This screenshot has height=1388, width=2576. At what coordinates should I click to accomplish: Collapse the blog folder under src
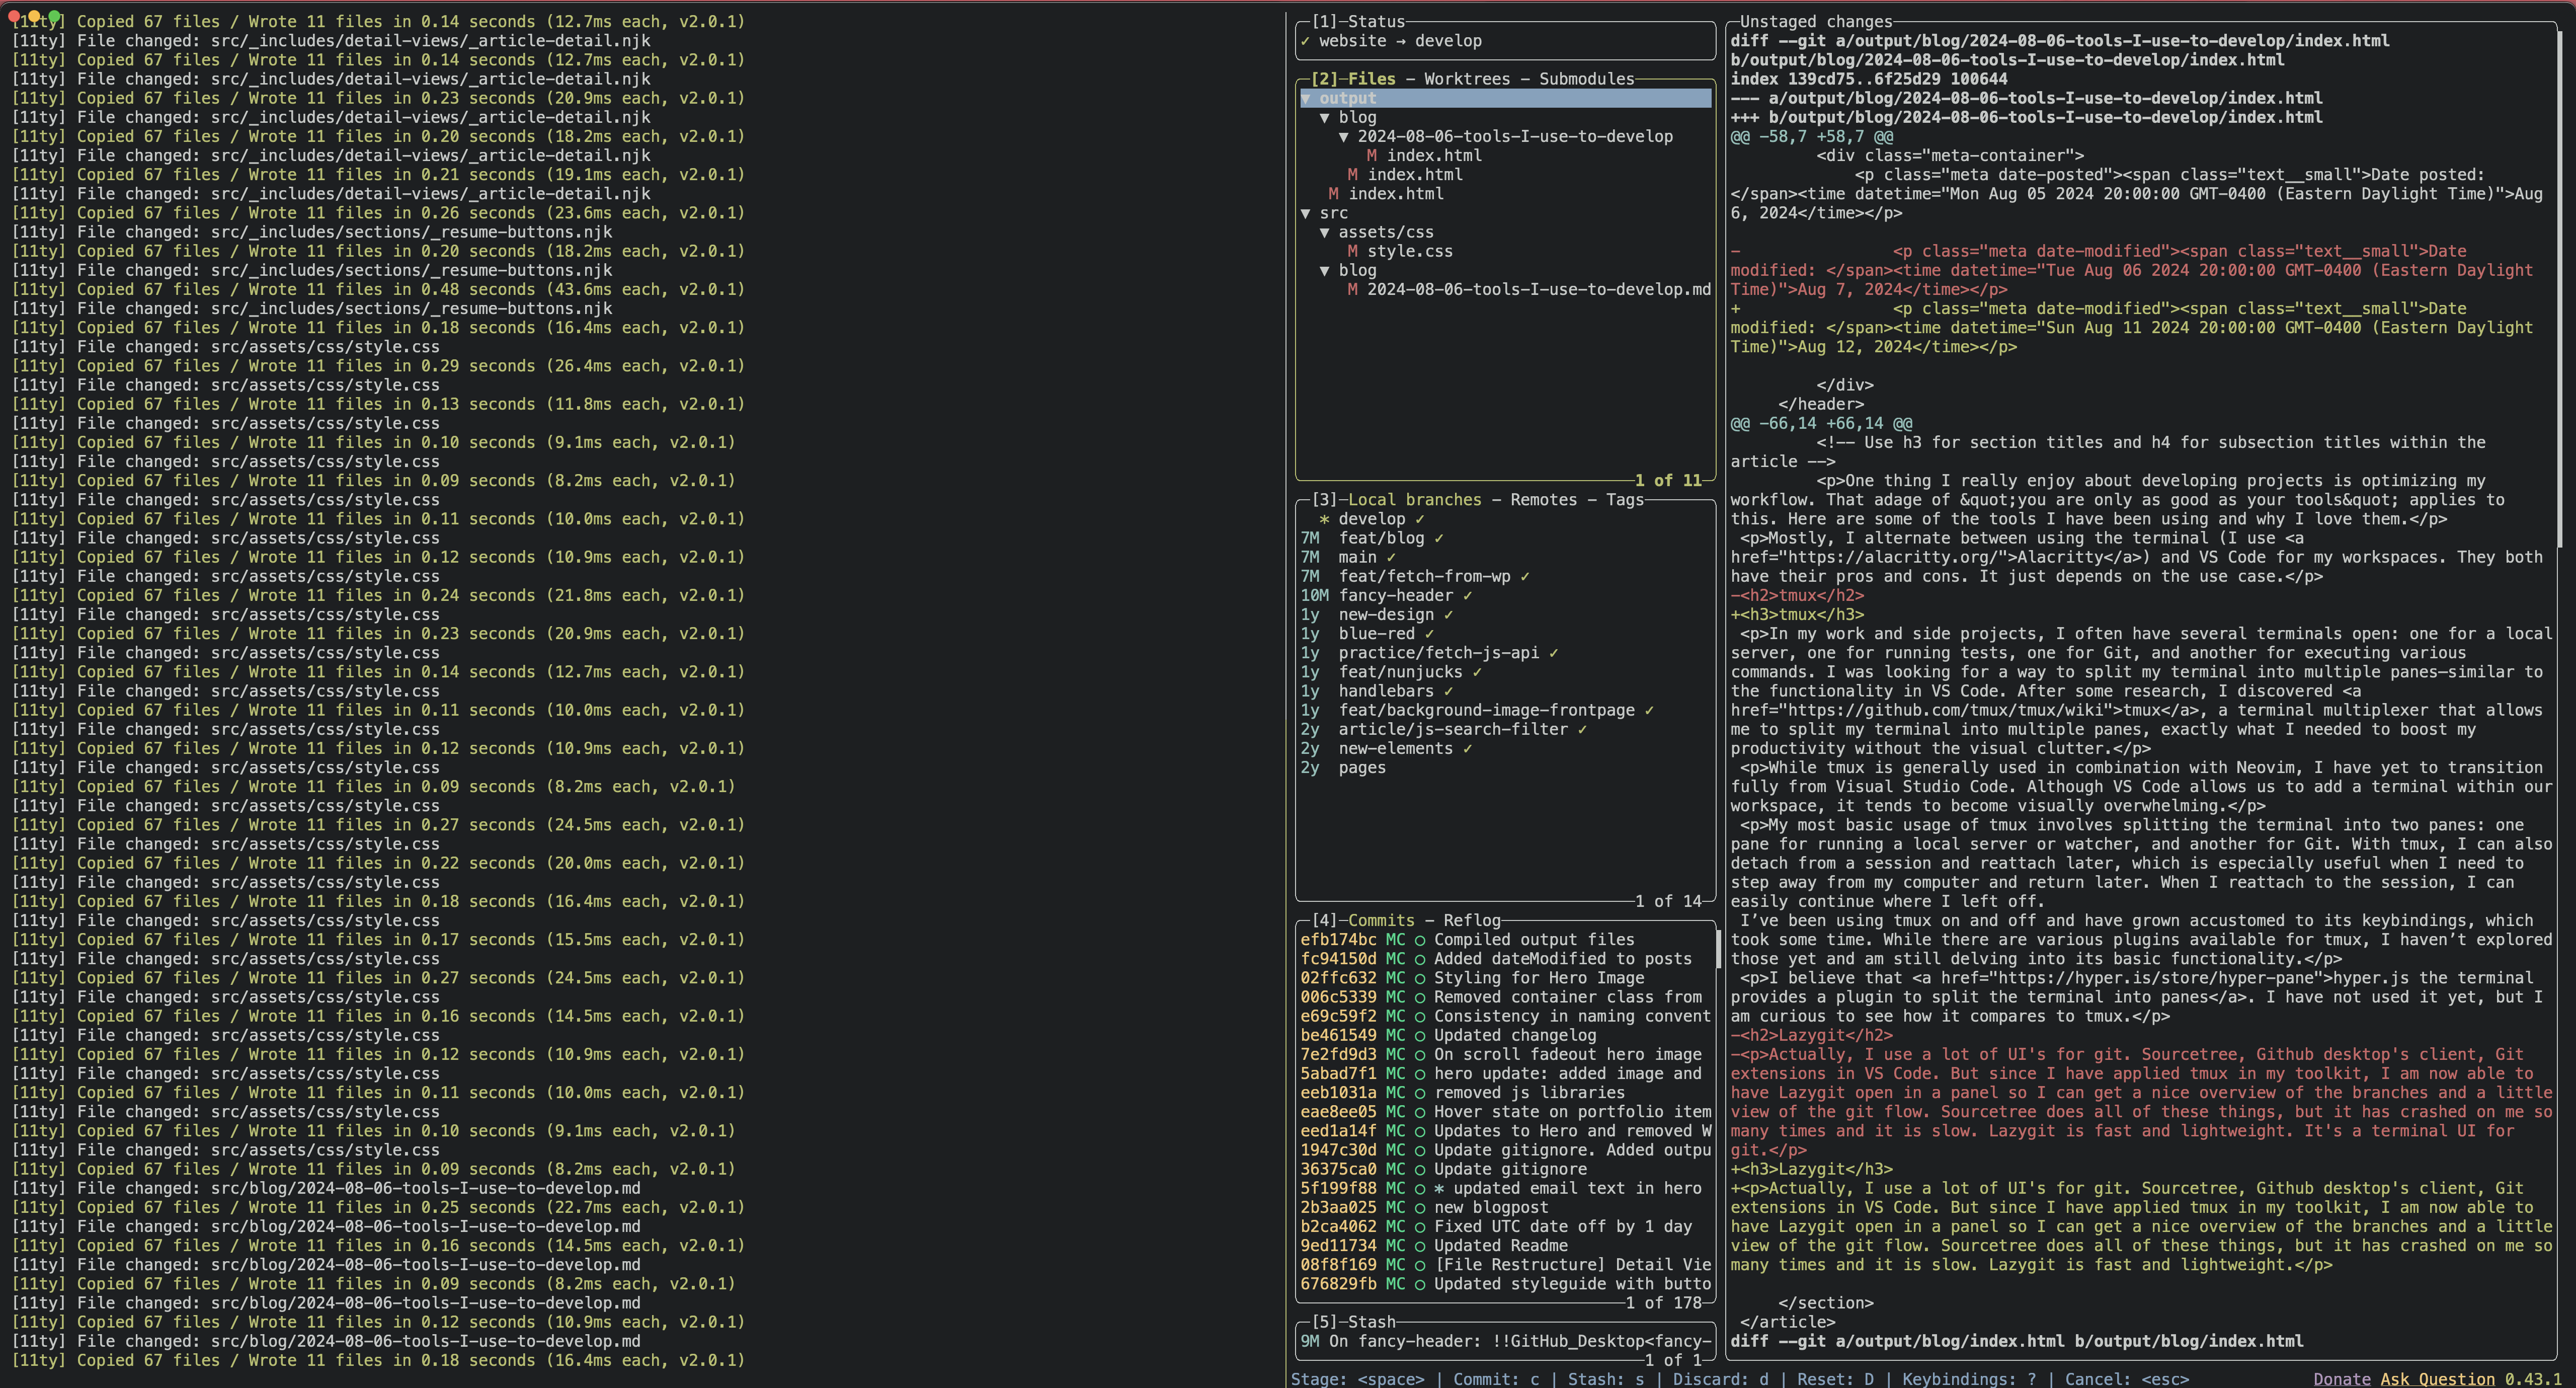pos(1325,270)
